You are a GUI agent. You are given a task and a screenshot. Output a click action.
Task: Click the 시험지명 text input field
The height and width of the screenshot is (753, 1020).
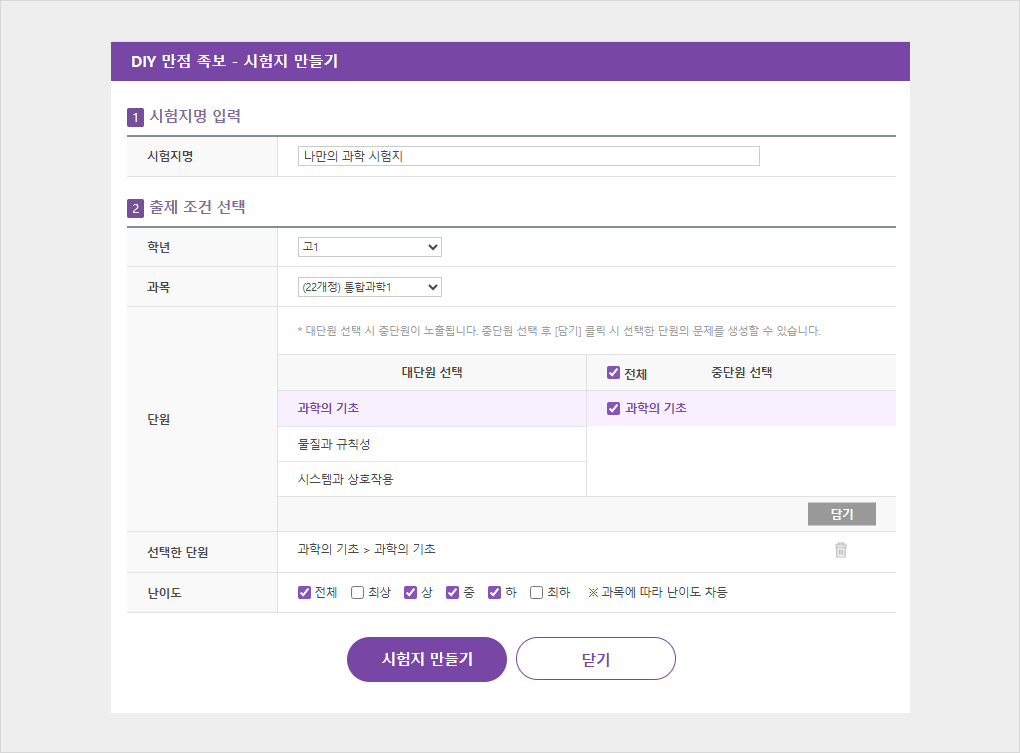tap(528, 156)
